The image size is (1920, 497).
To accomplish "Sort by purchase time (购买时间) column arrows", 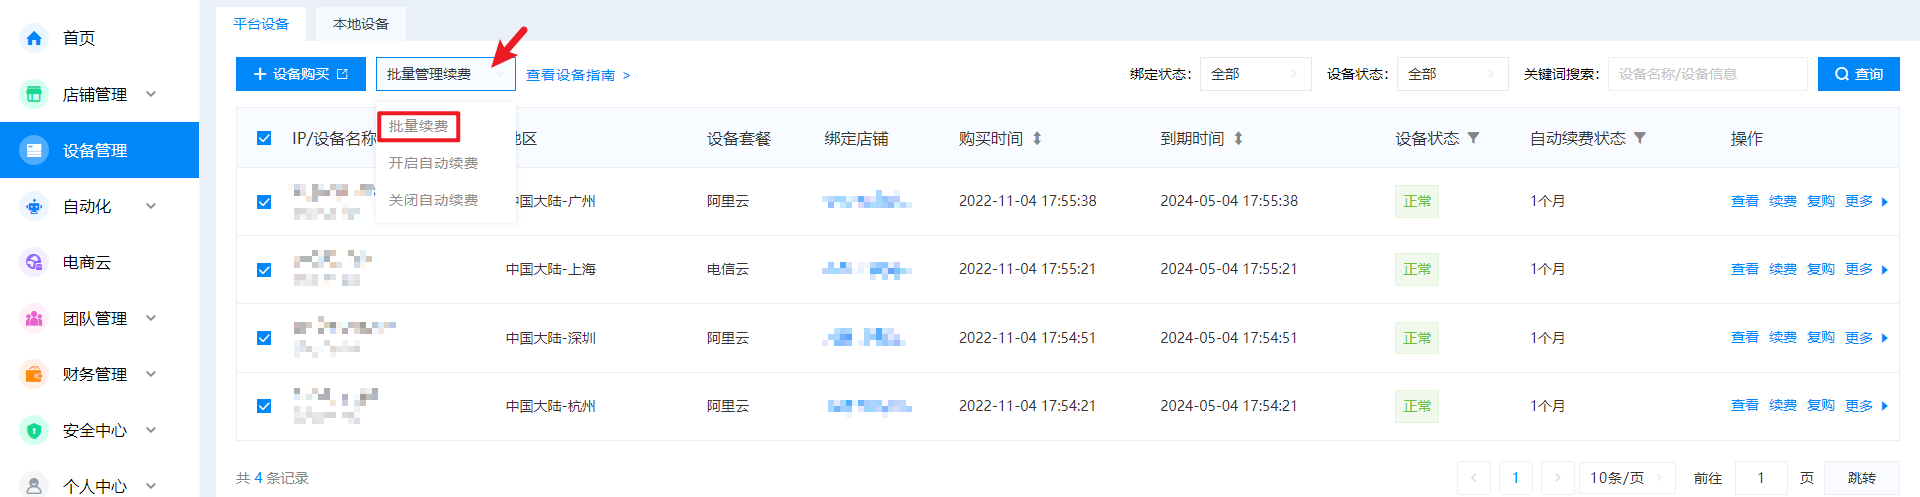I will 1037,138.
